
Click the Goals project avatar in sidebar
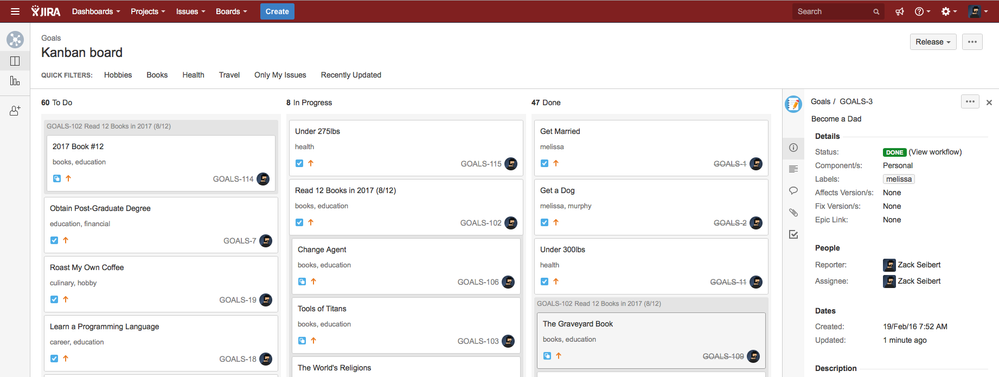click(x=15, y=39)
